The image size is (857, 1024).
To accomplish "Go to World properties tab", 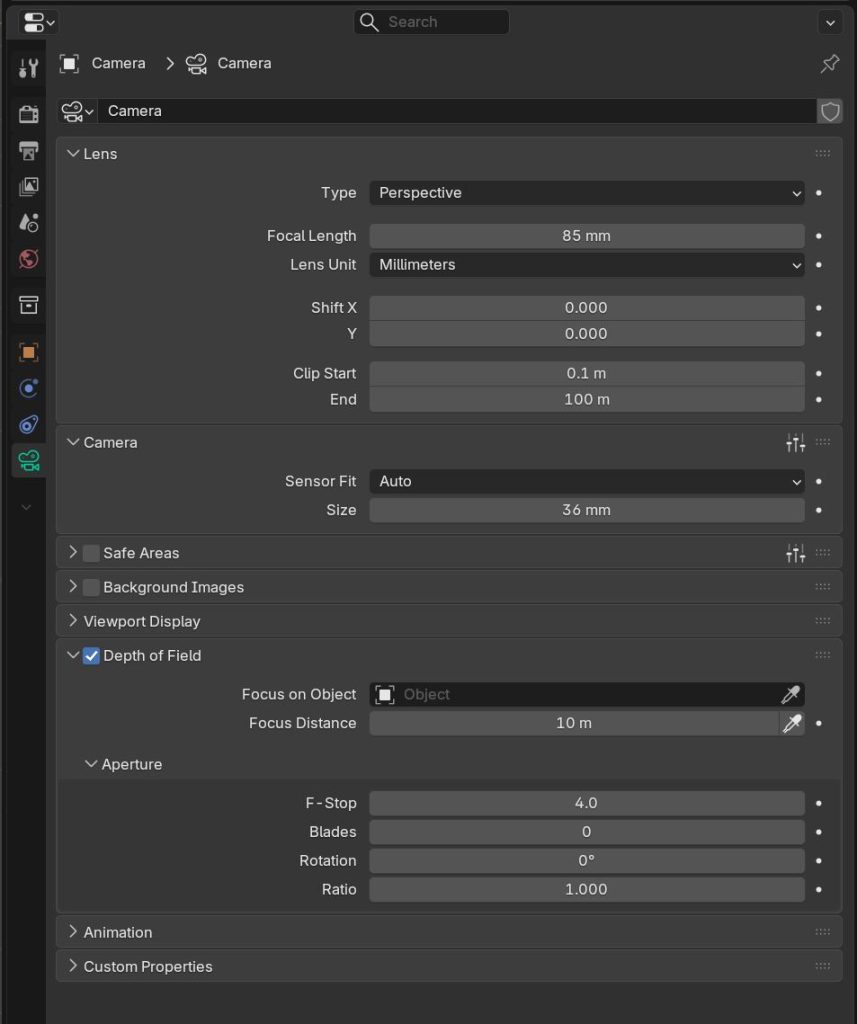I will (29, 259).
